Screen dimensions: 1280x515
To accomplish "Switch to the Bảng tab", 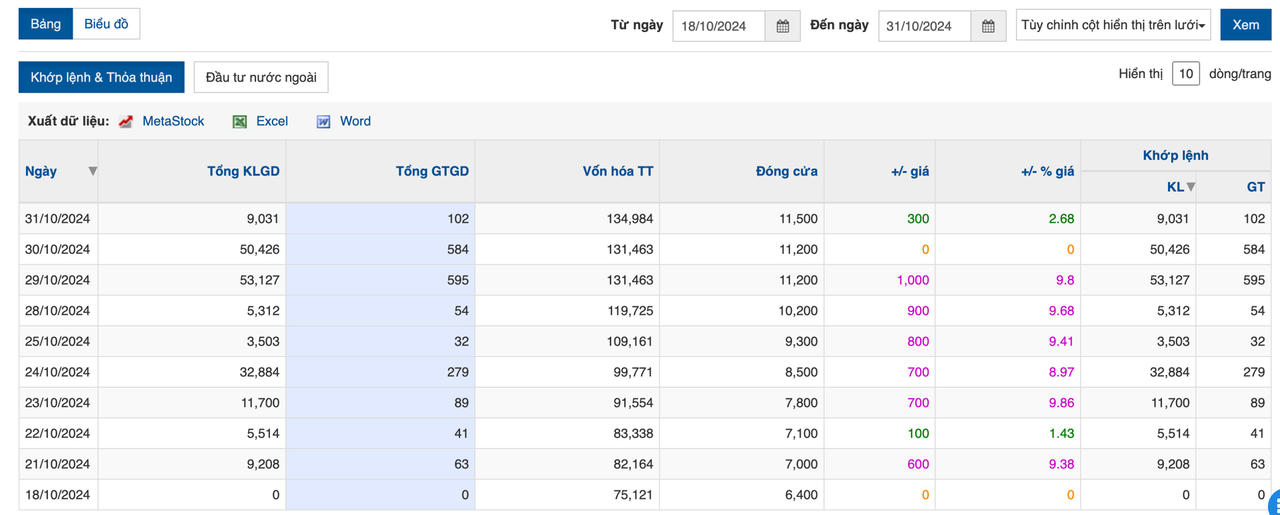I will 45,24.
